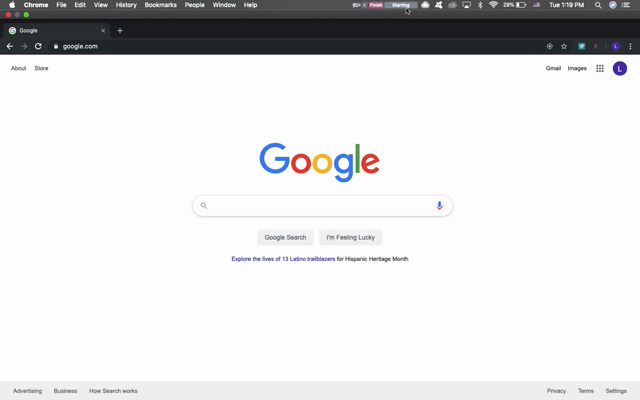Image resolution: width=640 pixels, height=400 pixels.
Task: Open macOS Spotlight search
Action: tap(598, 5)
